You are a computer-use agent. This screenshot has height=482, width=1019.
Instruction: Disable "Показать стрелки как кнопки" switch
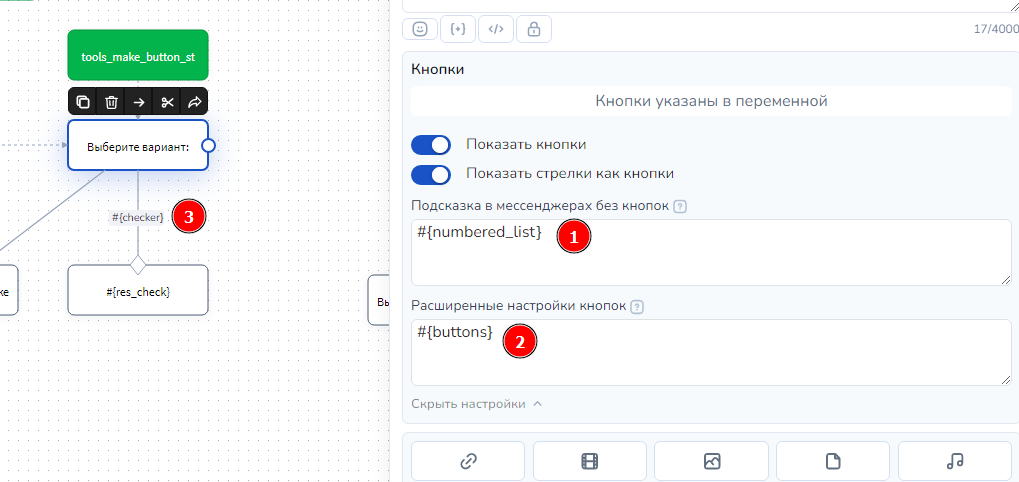click(431, 174)
